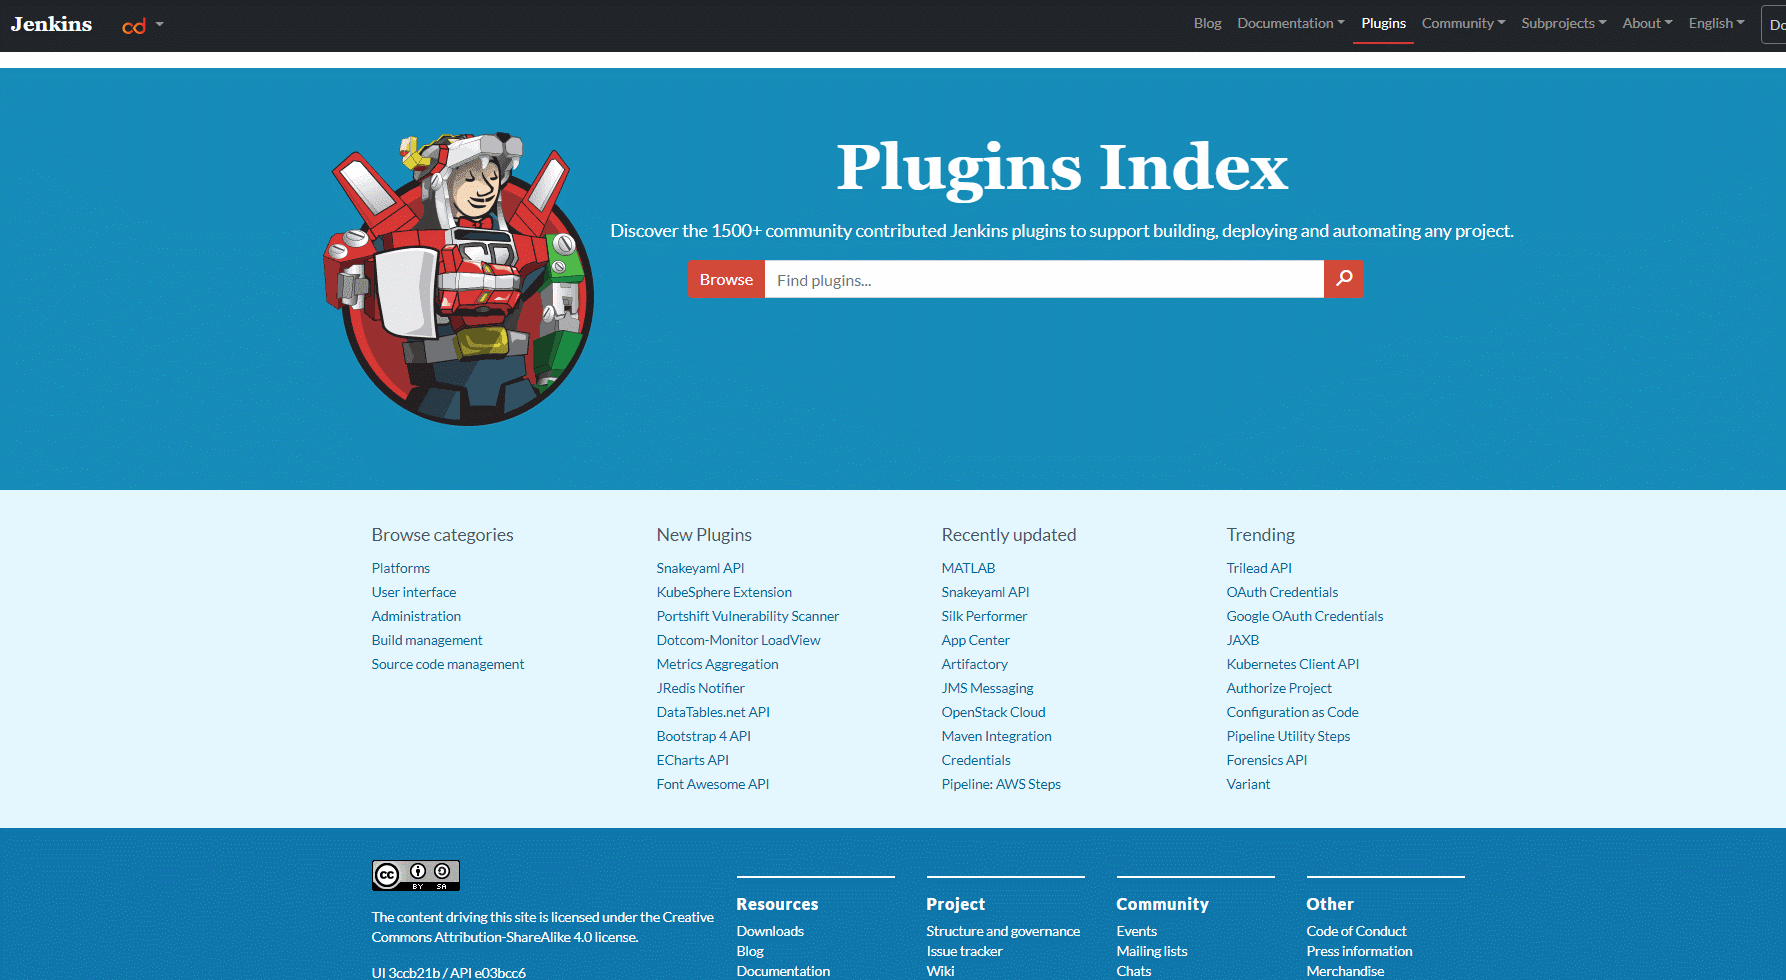Open the Variant plugin link
Image resolution: width=1786 pixels, height=980 pixels.
(x=1248, y=784)
